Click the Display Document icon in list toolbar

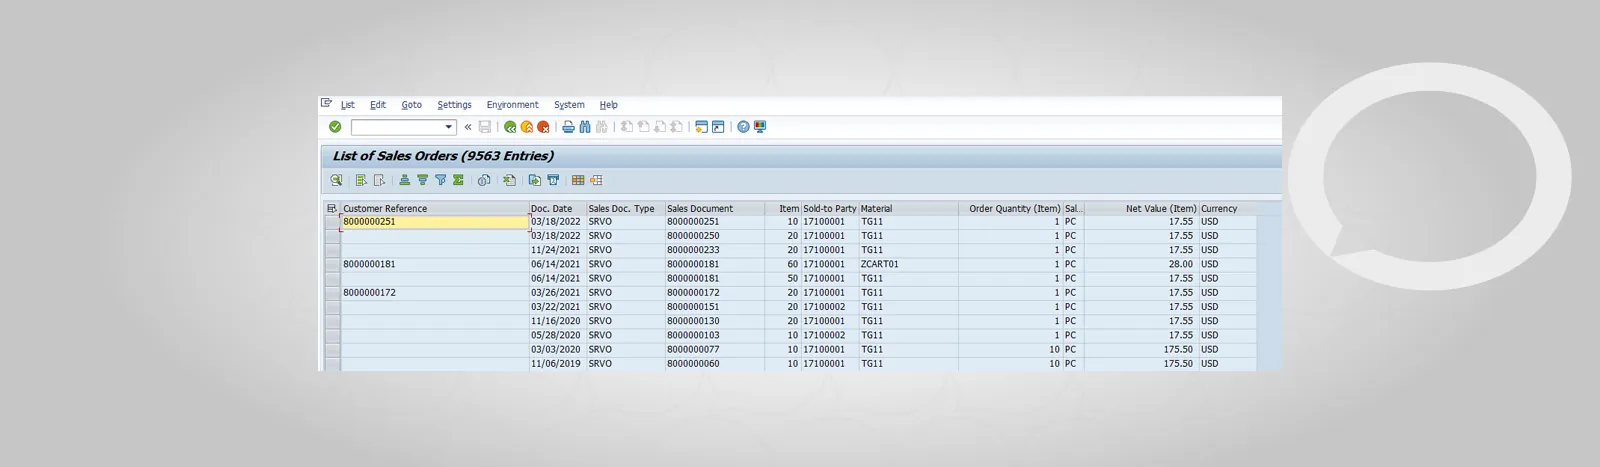[361, 180]
